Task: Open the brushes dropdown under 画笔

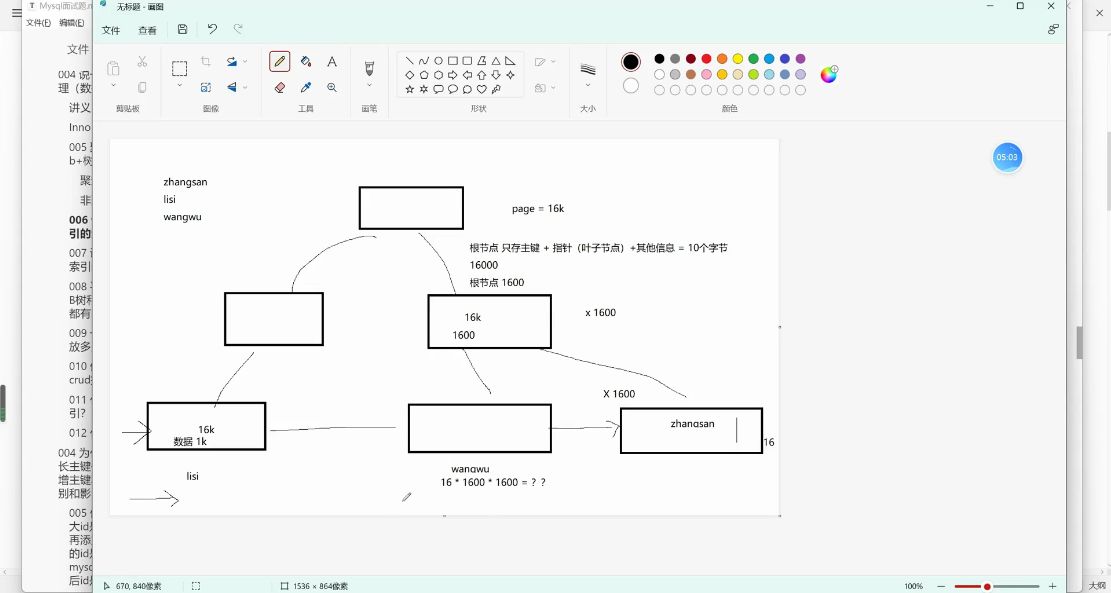Action: [370, 84]
